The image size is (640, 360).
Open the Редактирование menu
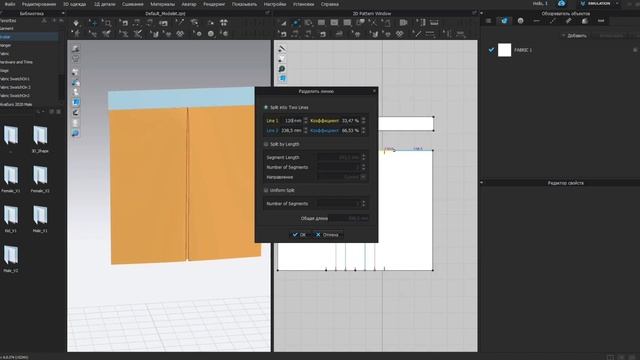point(39,4)
